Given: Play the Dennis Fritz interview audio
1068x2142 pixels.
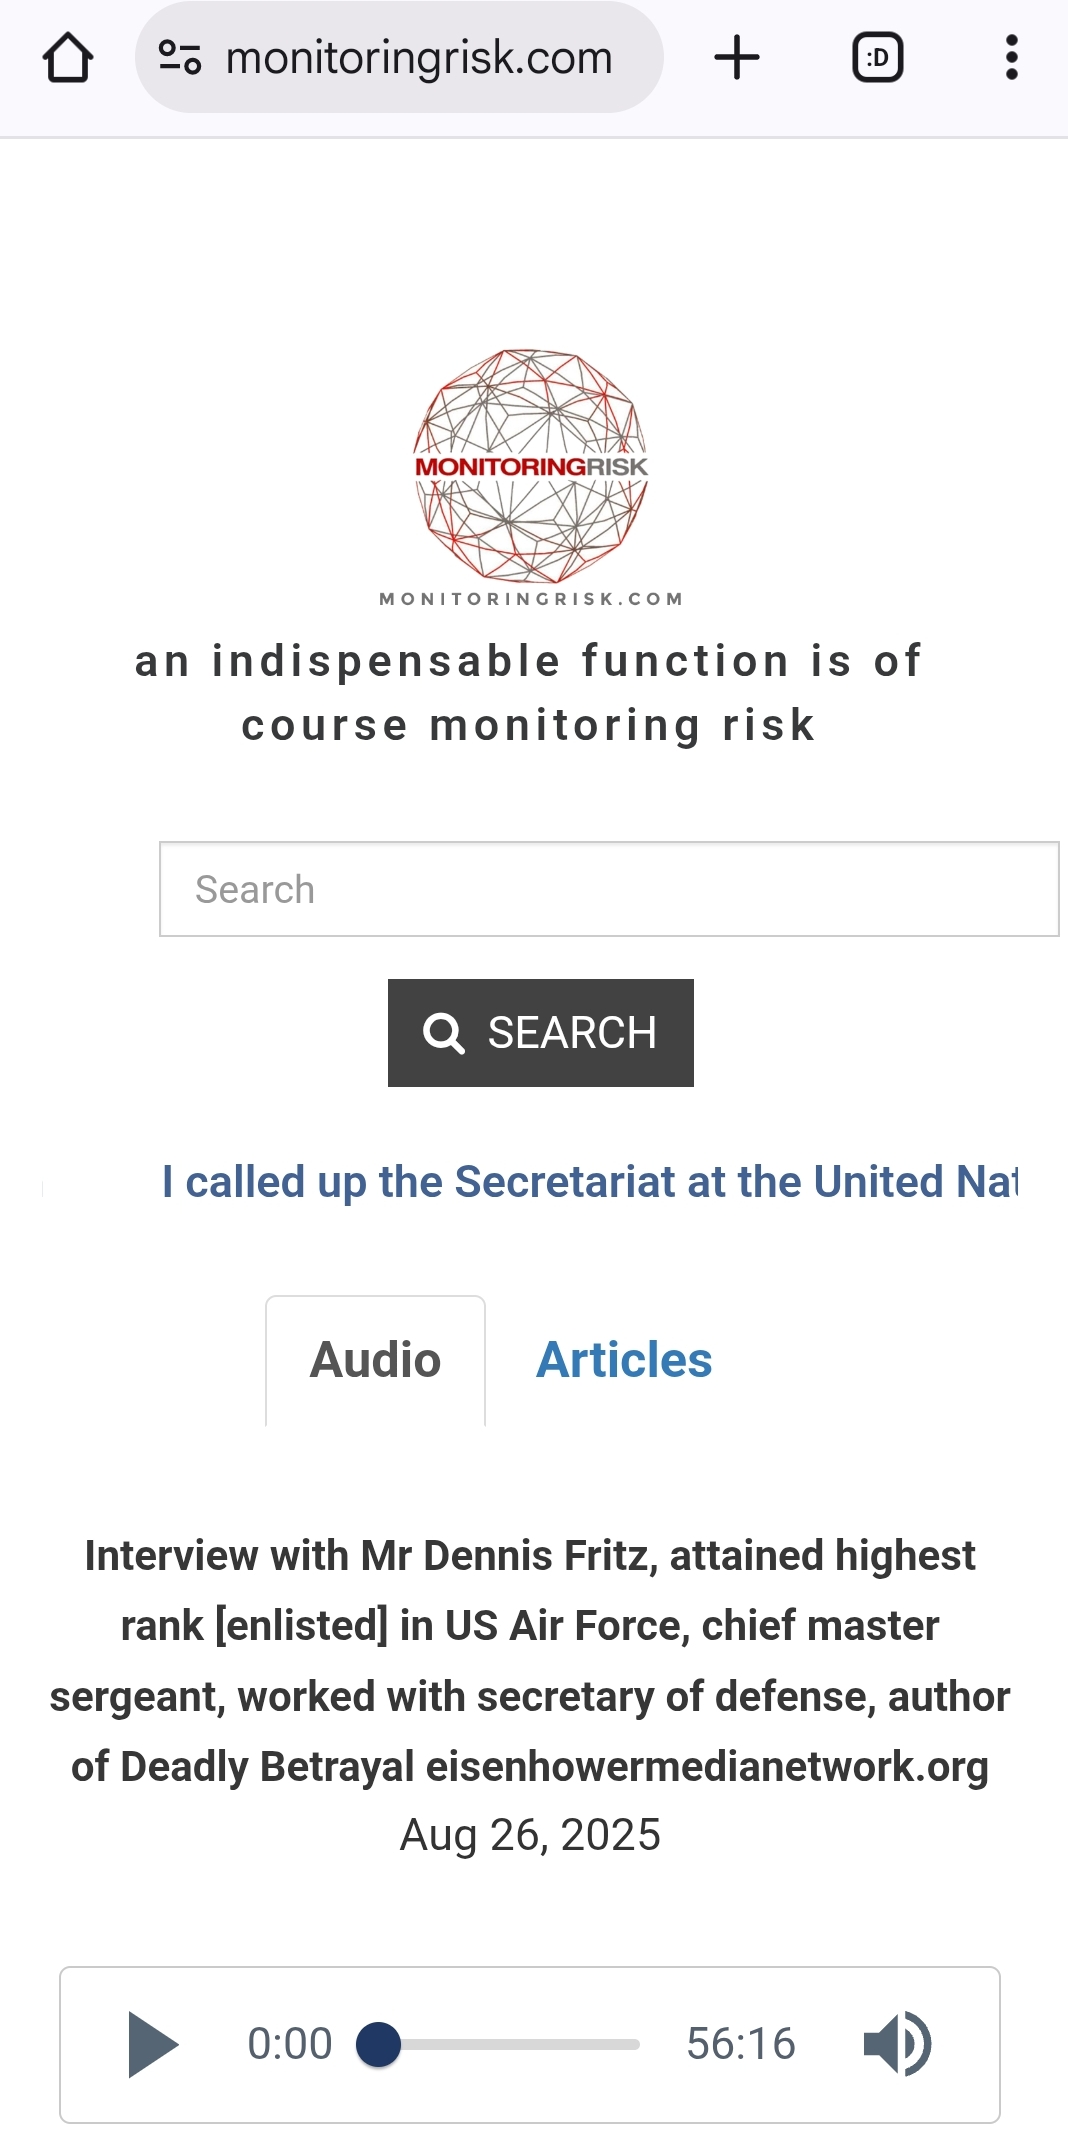Looking at the screenshot, I should click(x=153, y=2044).
